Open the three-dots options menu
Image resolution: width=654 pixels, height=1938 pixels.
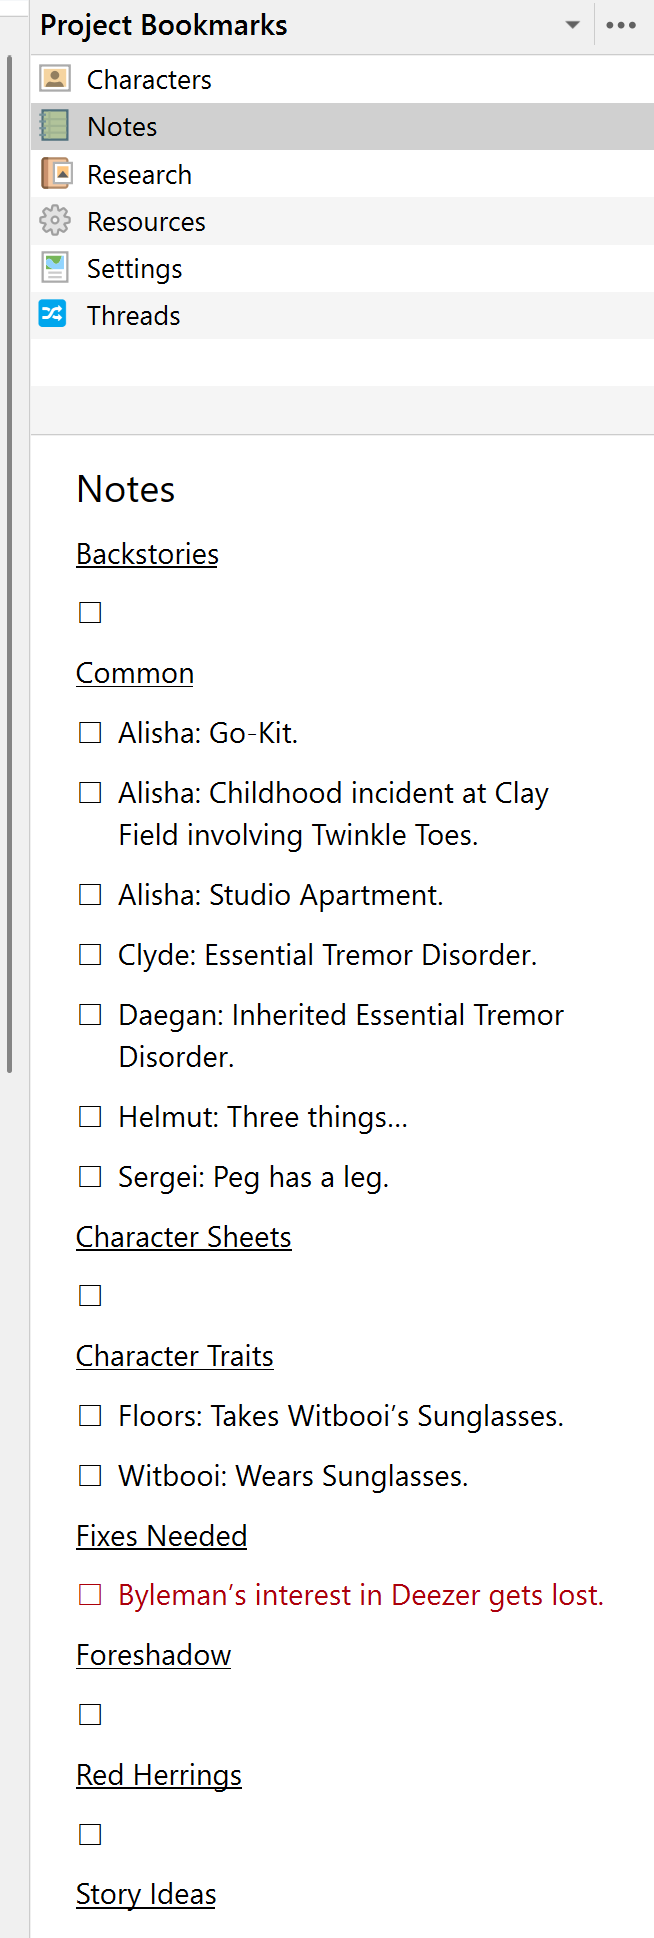[x=621, y=25]
